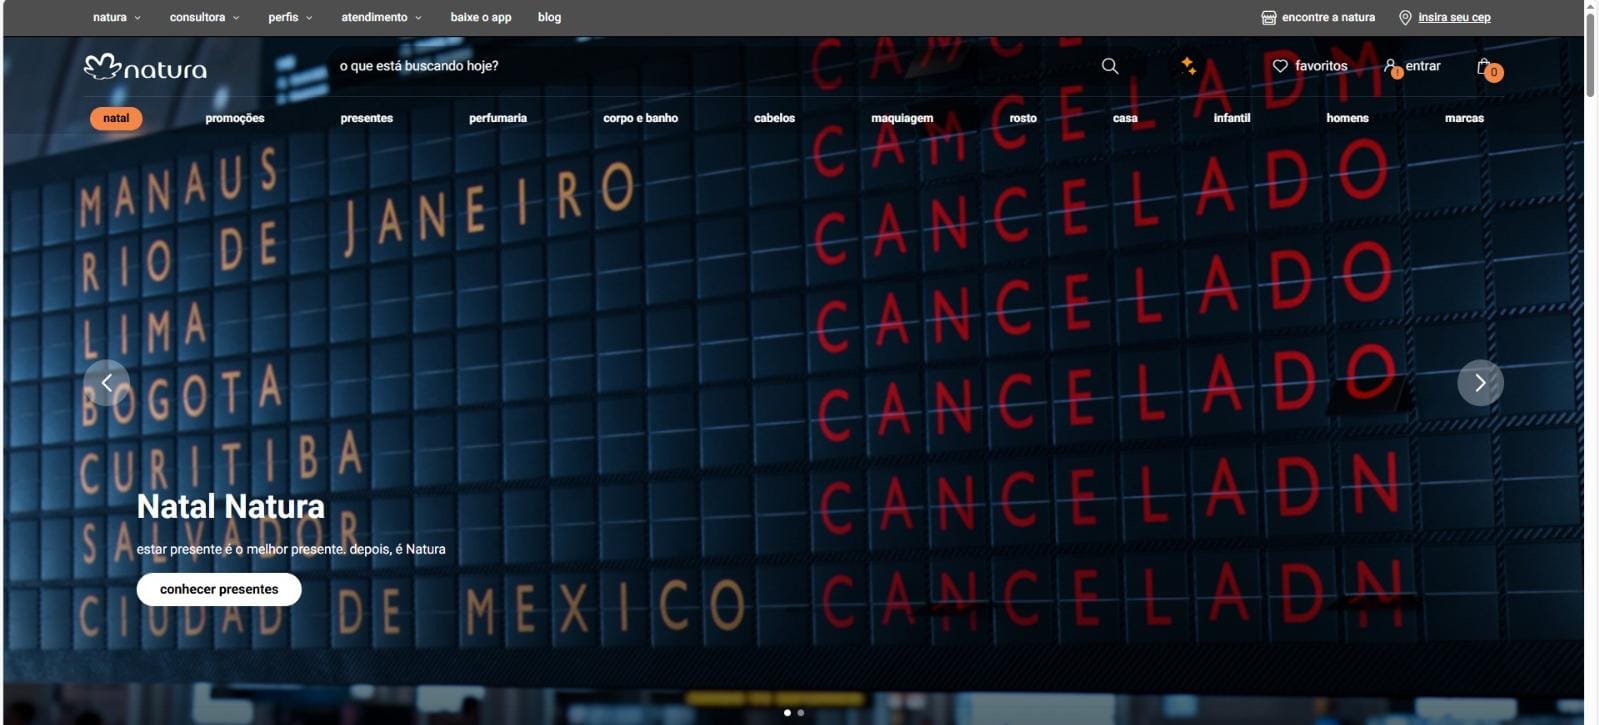Image resolution: width=1599 pixels, height=725 pixels.
Task: Open the sparkle AI assistant icon
Action: click(x=1188, y=66)
